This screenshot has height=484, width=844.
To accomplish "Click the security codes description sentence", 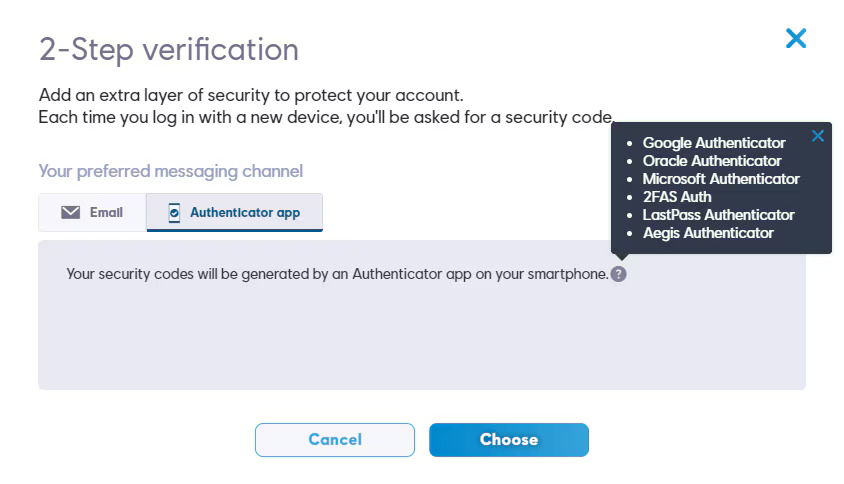I will tap(336, 273).
